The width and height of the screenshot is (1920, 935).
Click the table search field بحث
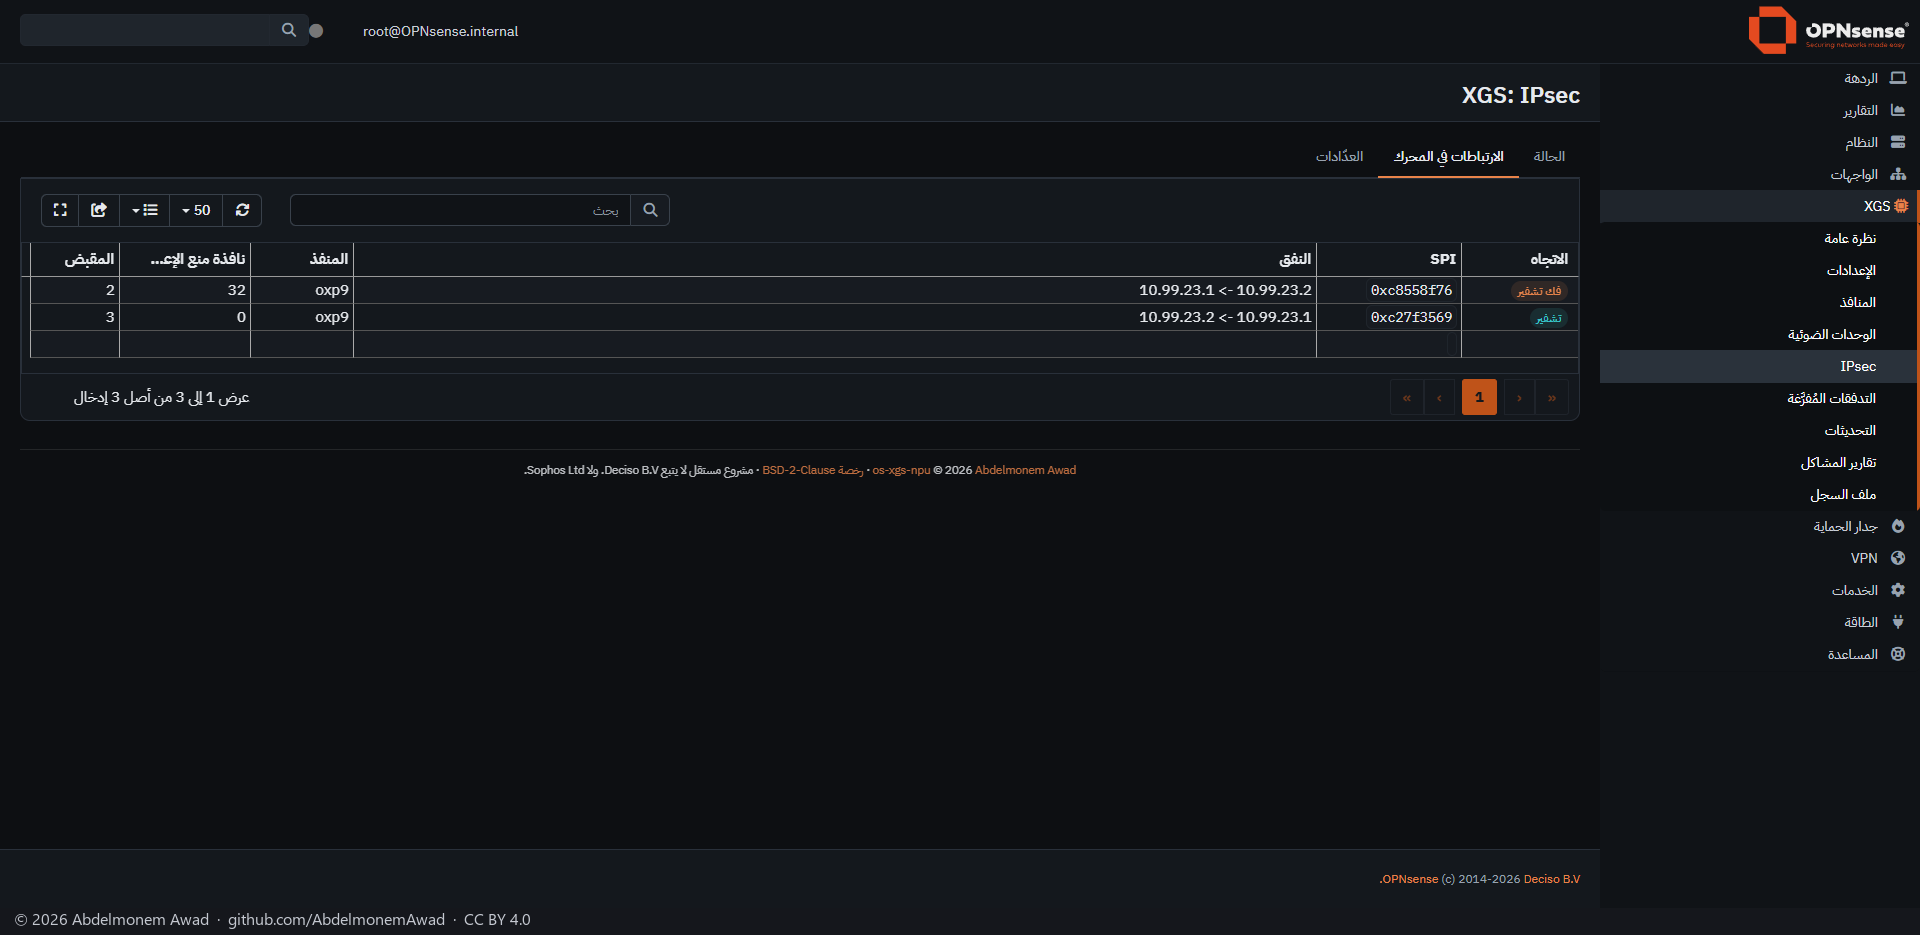[x=461, y=210]
